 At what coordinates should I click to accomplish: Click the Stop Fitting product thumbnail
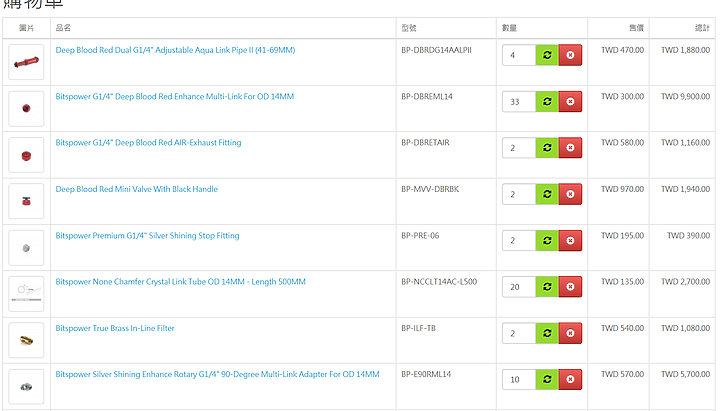coord(26,248)
